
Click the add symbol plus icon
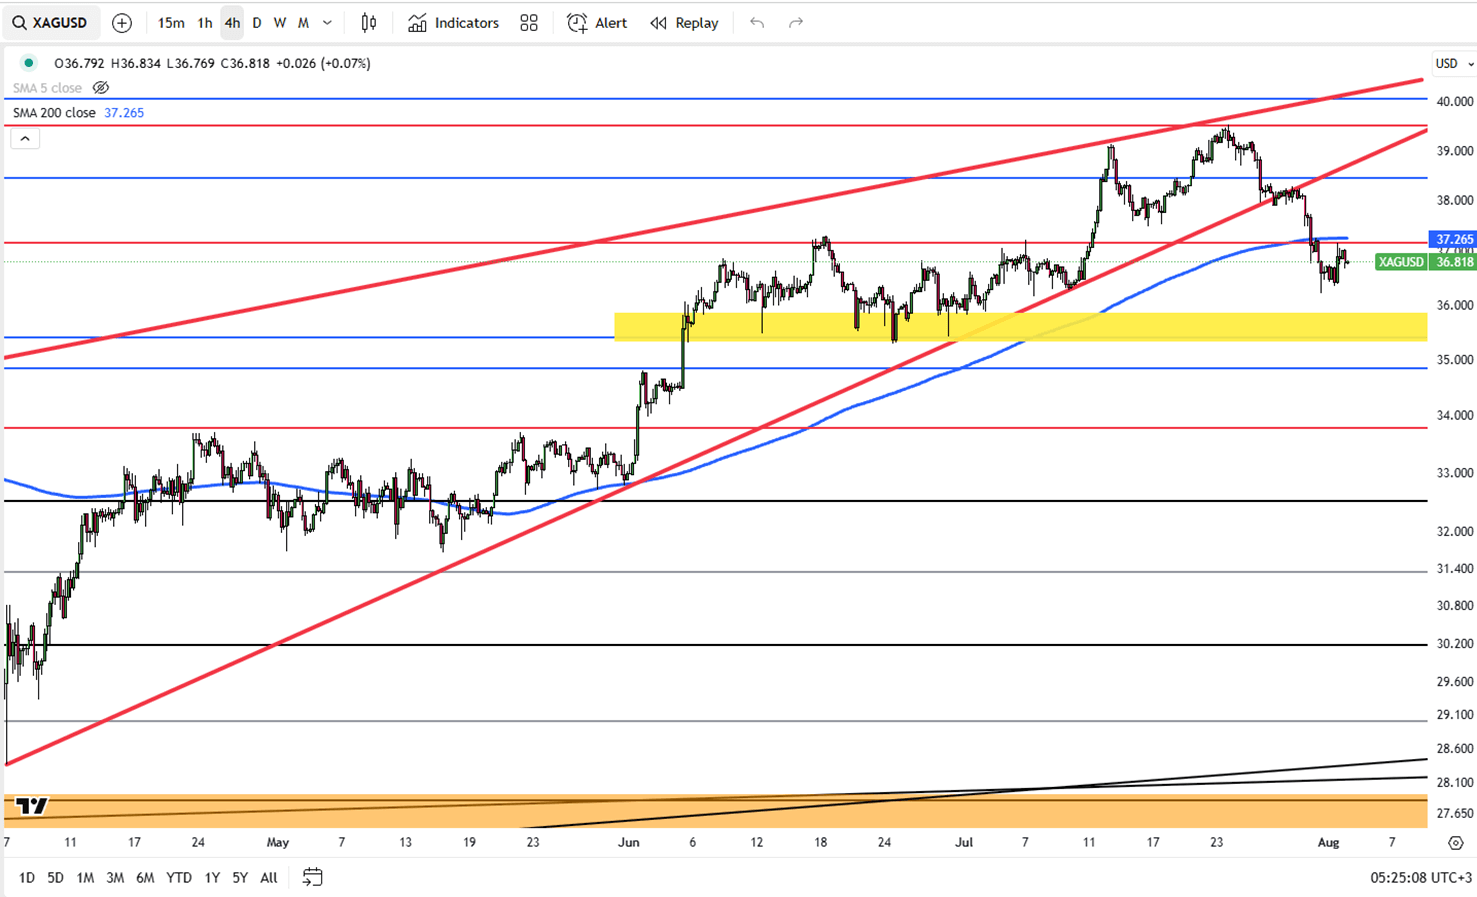click(121, 23)
